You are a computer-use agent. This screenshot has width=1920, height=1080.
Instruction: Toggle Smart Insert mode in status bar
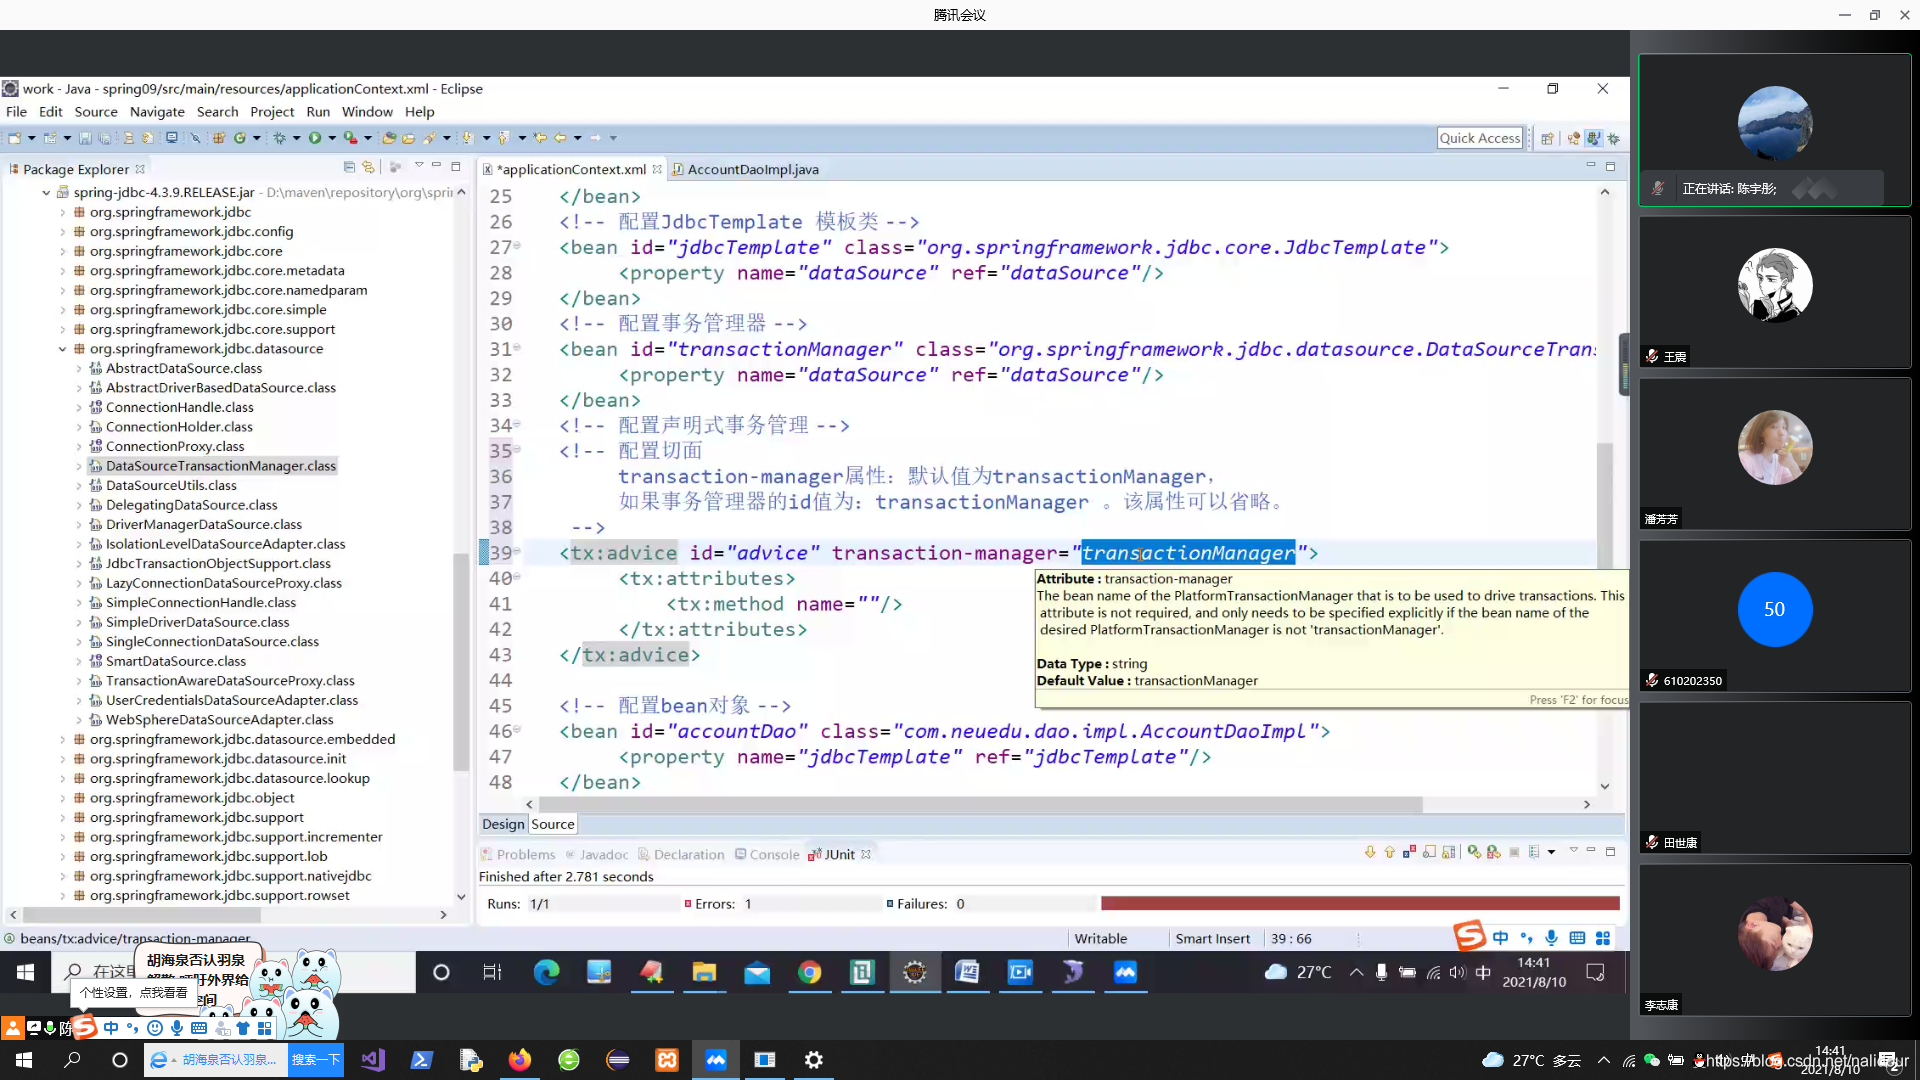coord(1212,938)
